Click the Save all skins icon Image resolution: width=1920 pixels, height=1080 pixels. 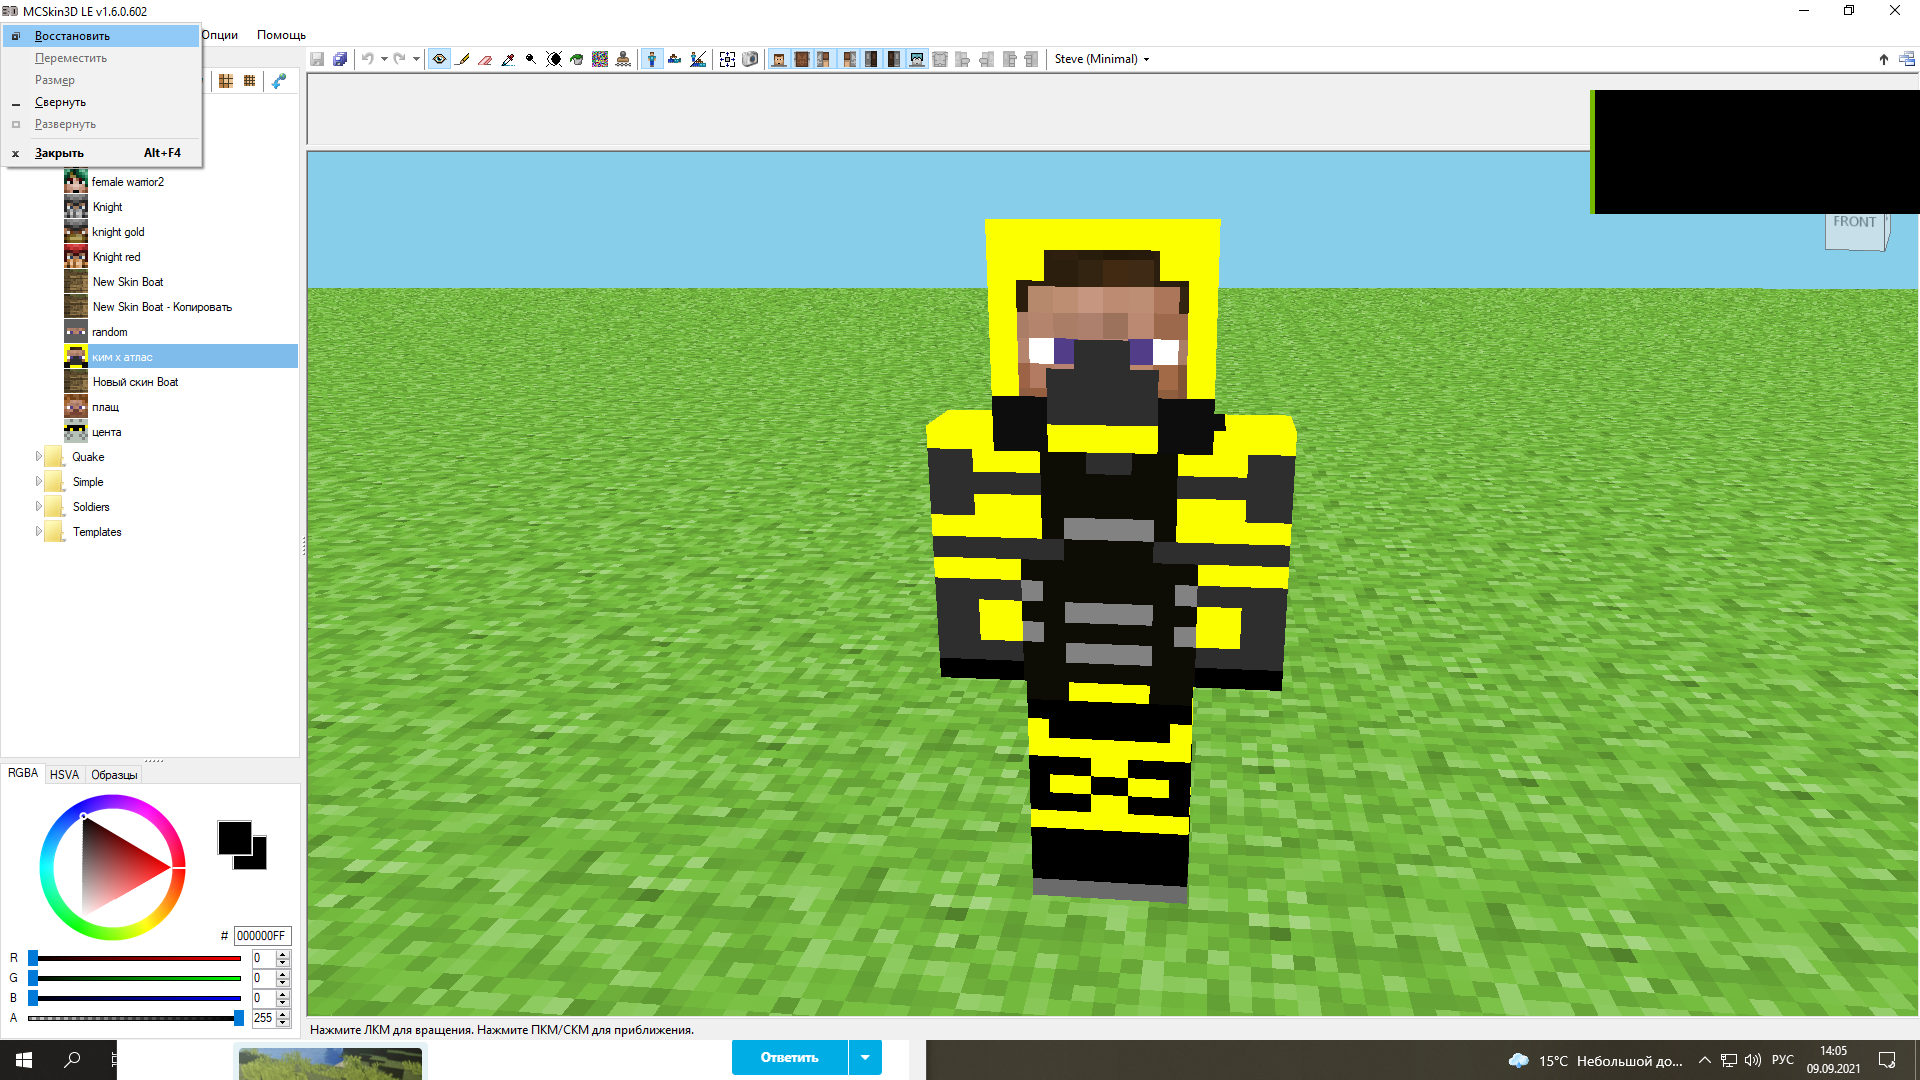(x=340, y=59)
